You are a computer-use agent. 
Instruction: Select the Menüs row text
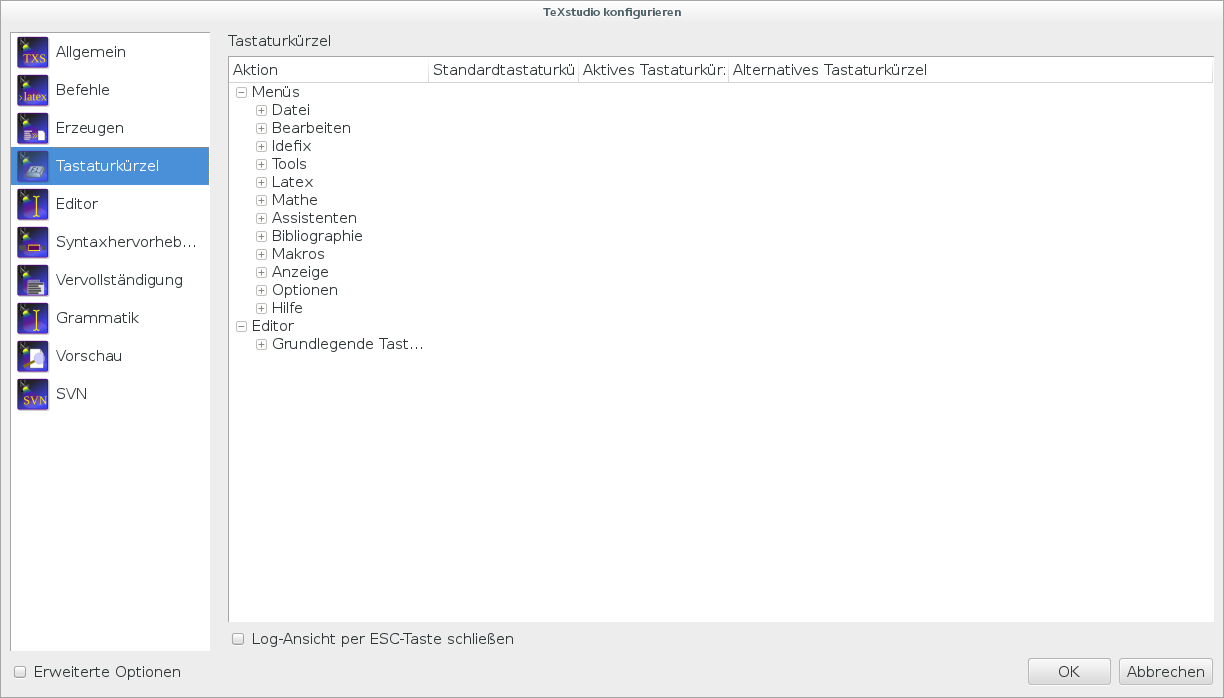pyautogui.click(x=276, y=92)
